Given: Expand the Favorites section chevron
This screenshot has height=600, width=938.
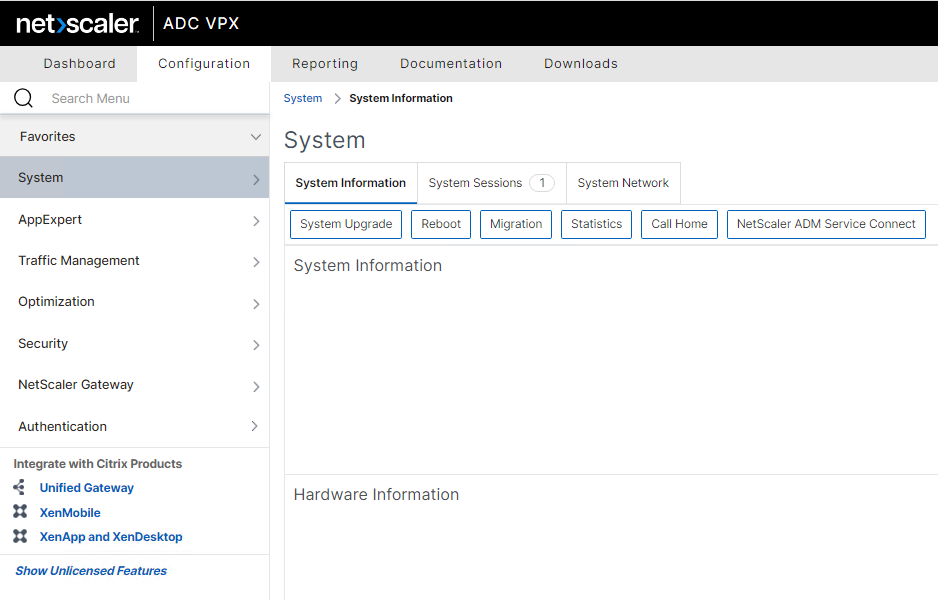Looking at the screenshot, I should [x=256, y=137].
